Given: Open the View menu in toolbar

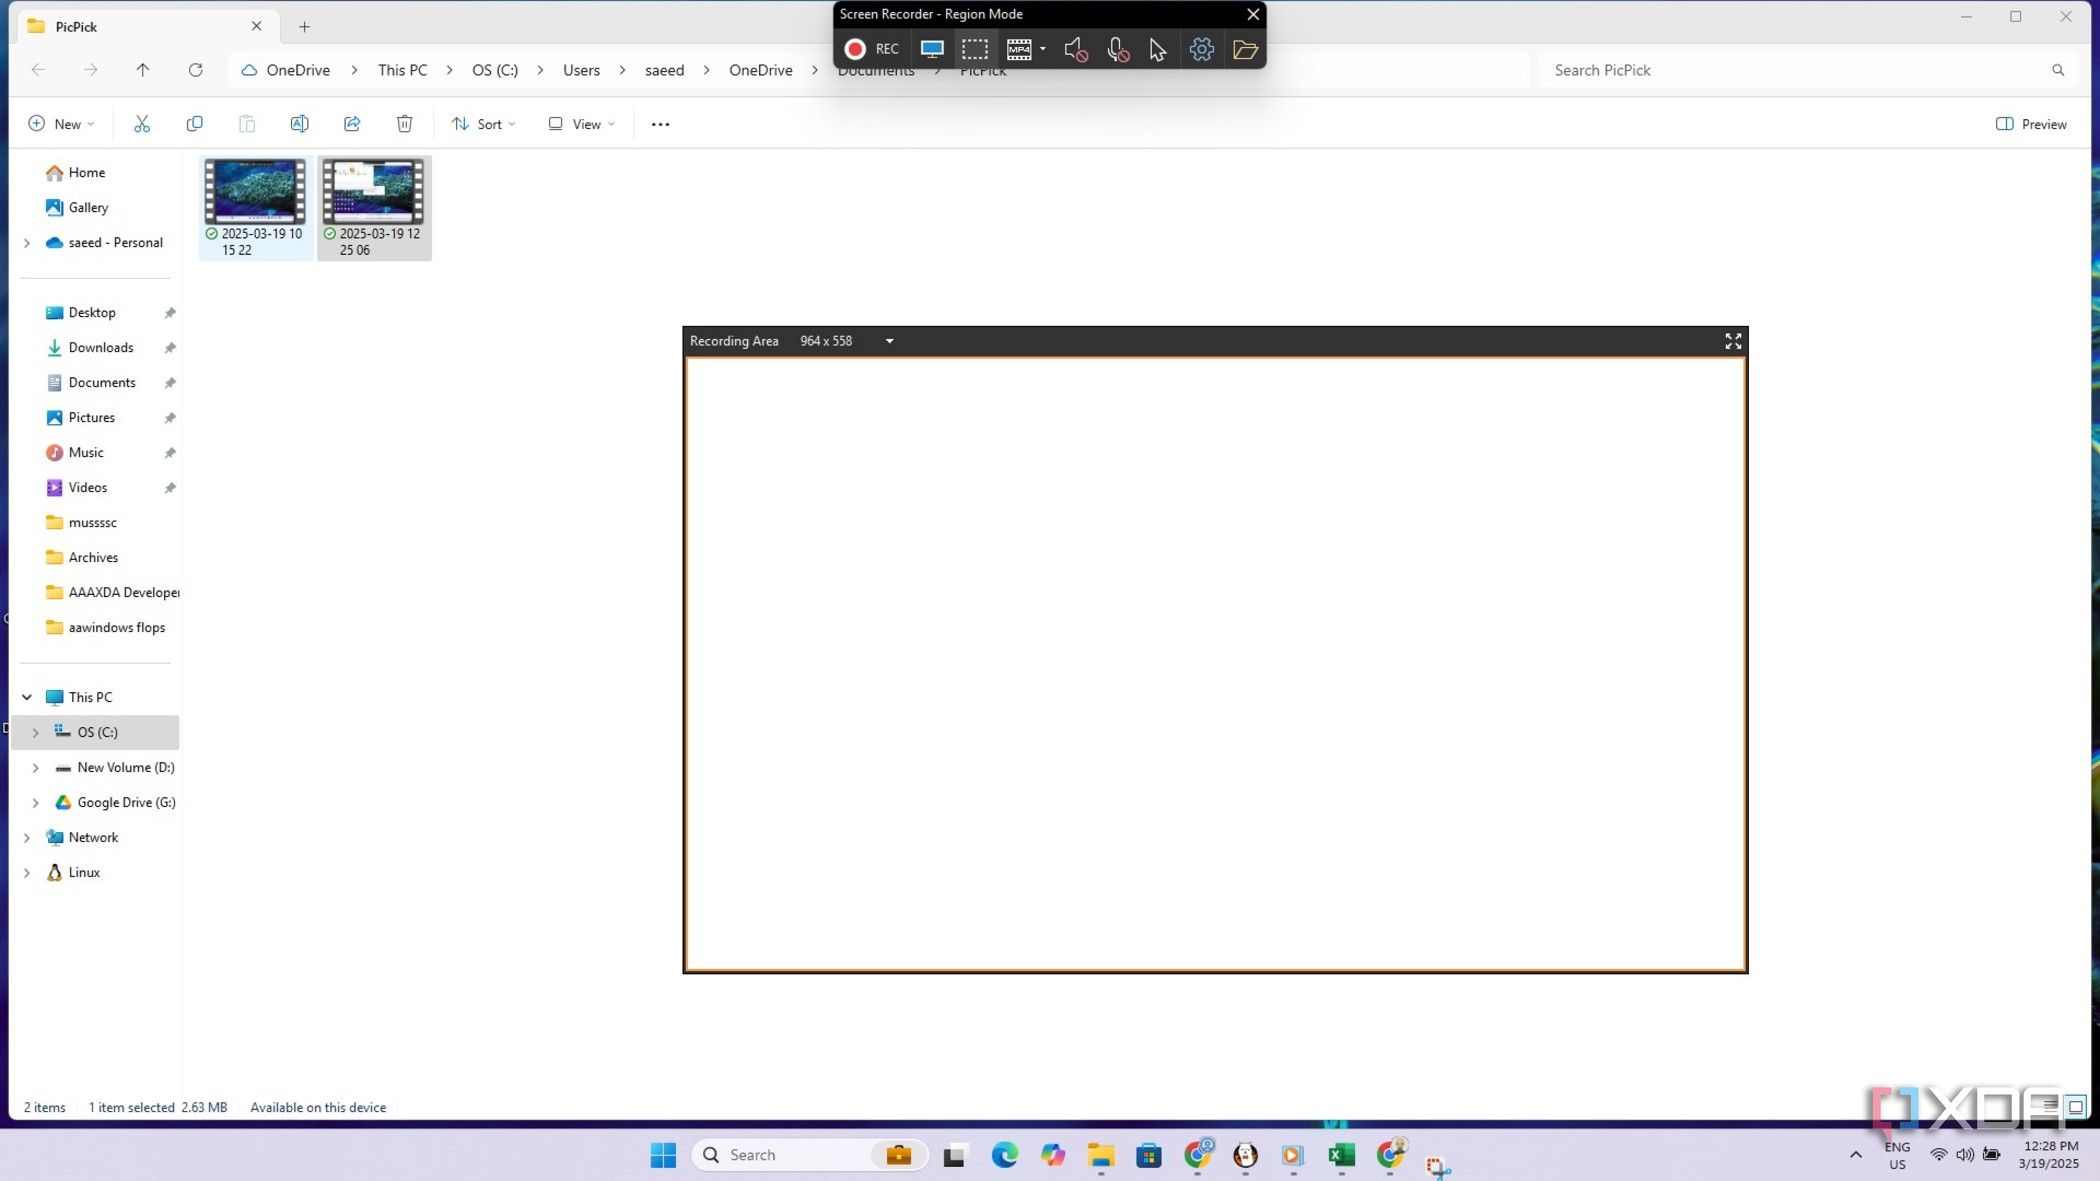Looking at the screenshot, I should pyautogui.click(x=581, y=124).
